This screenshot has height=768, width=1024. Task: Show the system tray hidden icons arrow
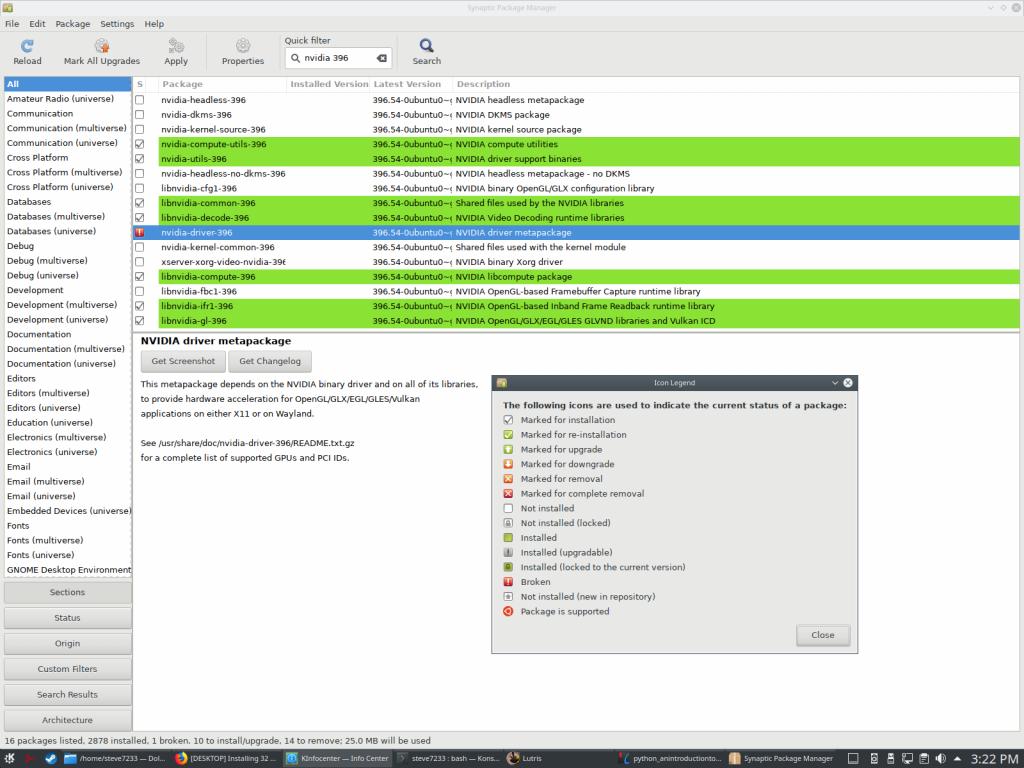[958, 758]
